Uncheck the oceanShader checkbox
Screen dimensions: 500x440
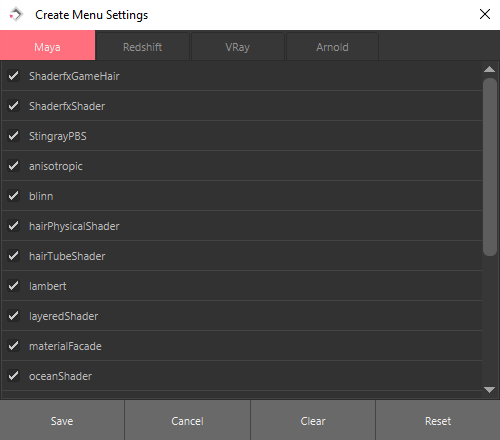click(14, 376)
